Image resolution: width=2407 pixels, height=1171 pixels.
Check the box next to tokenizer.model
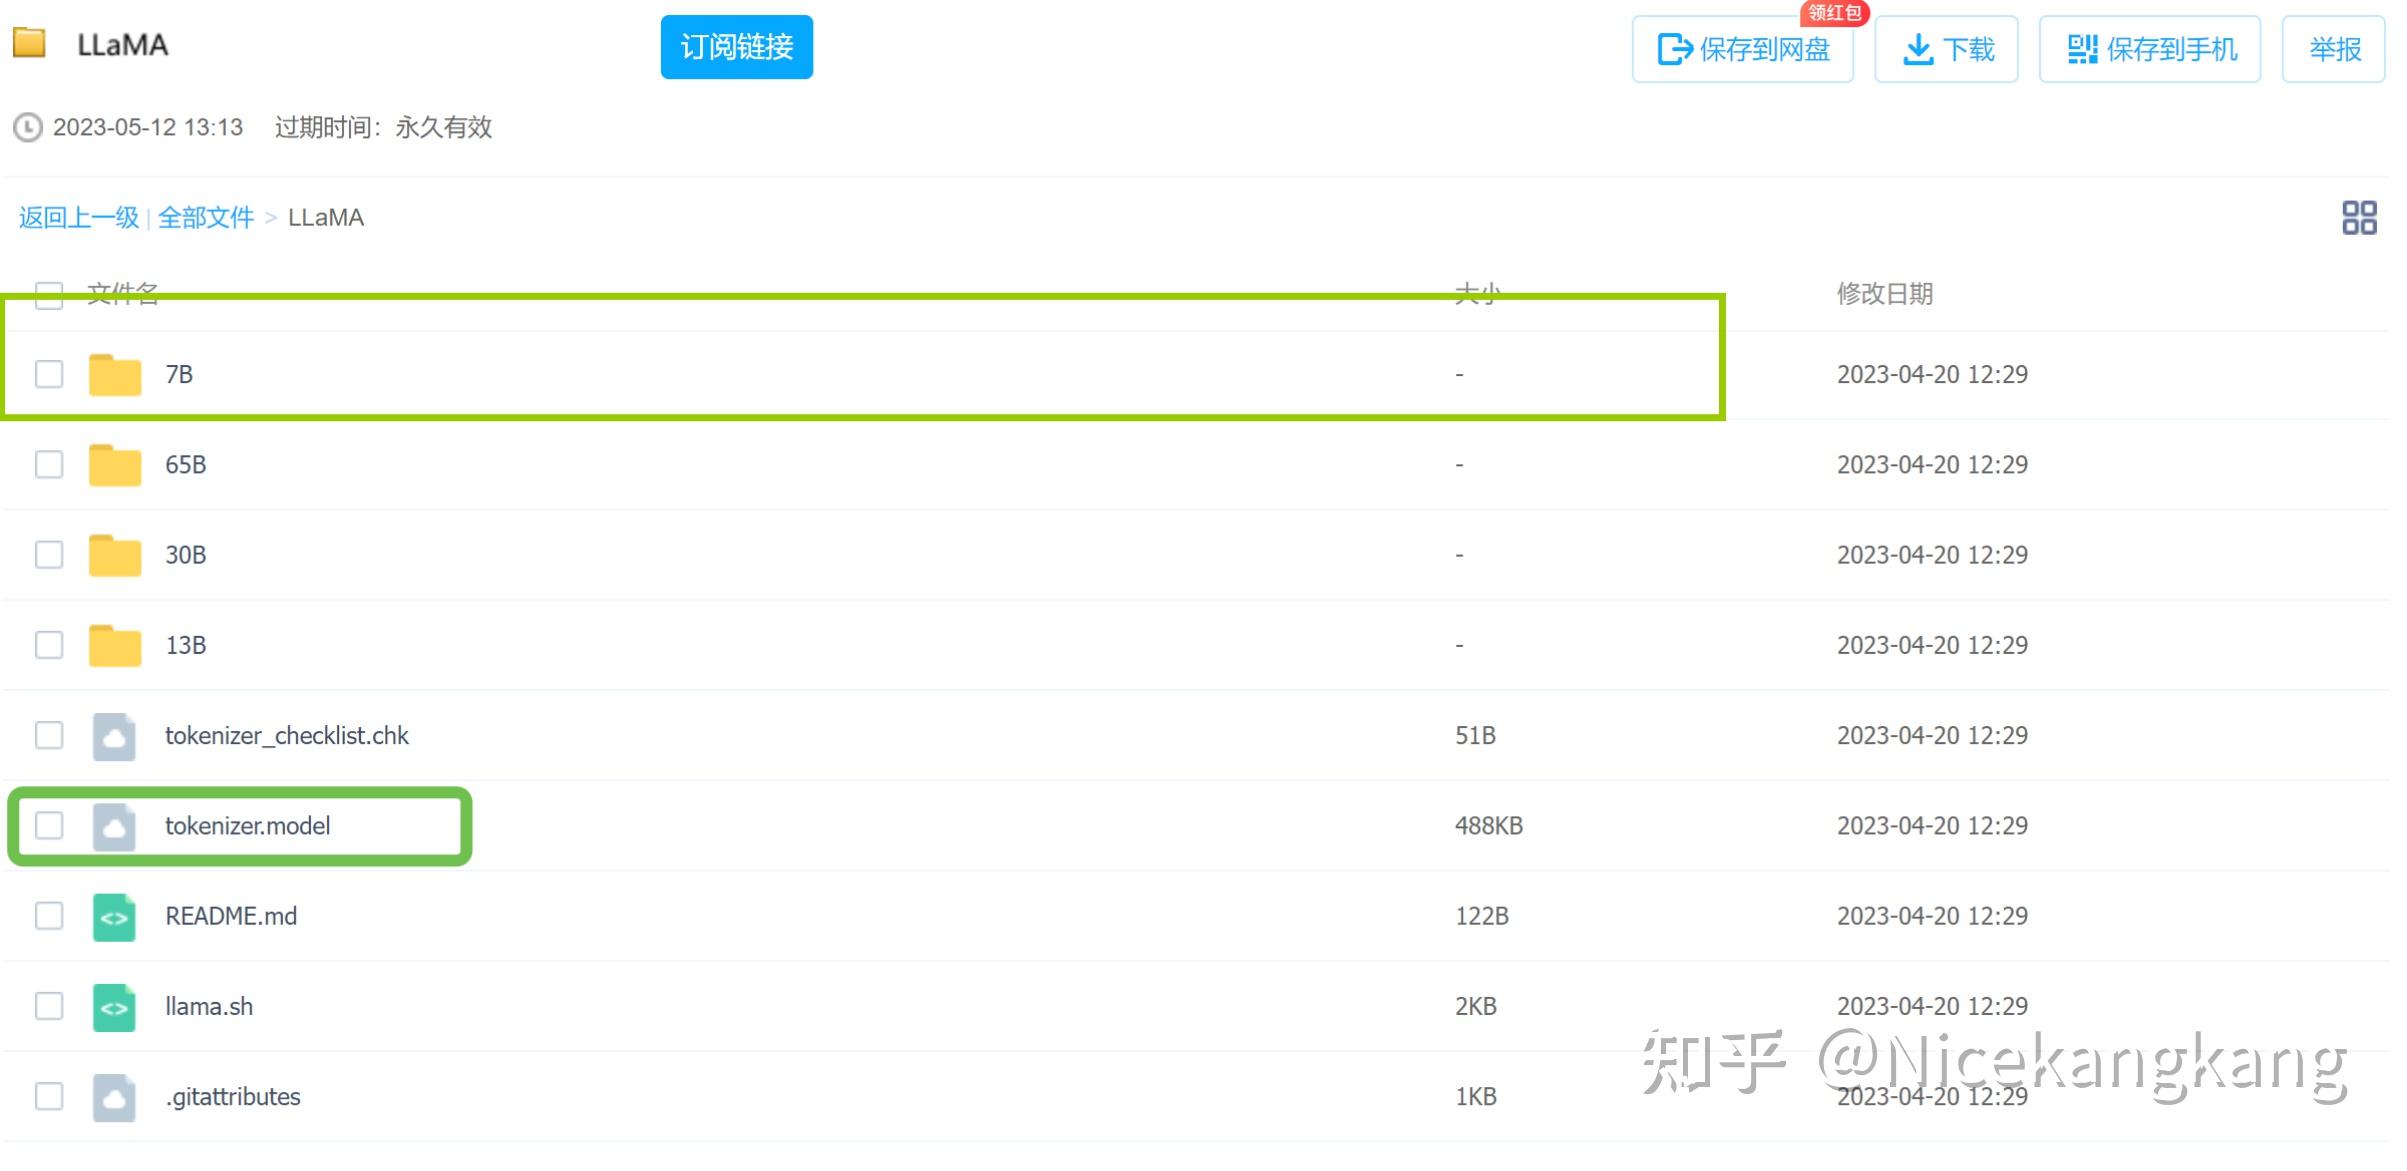[49, 826]
